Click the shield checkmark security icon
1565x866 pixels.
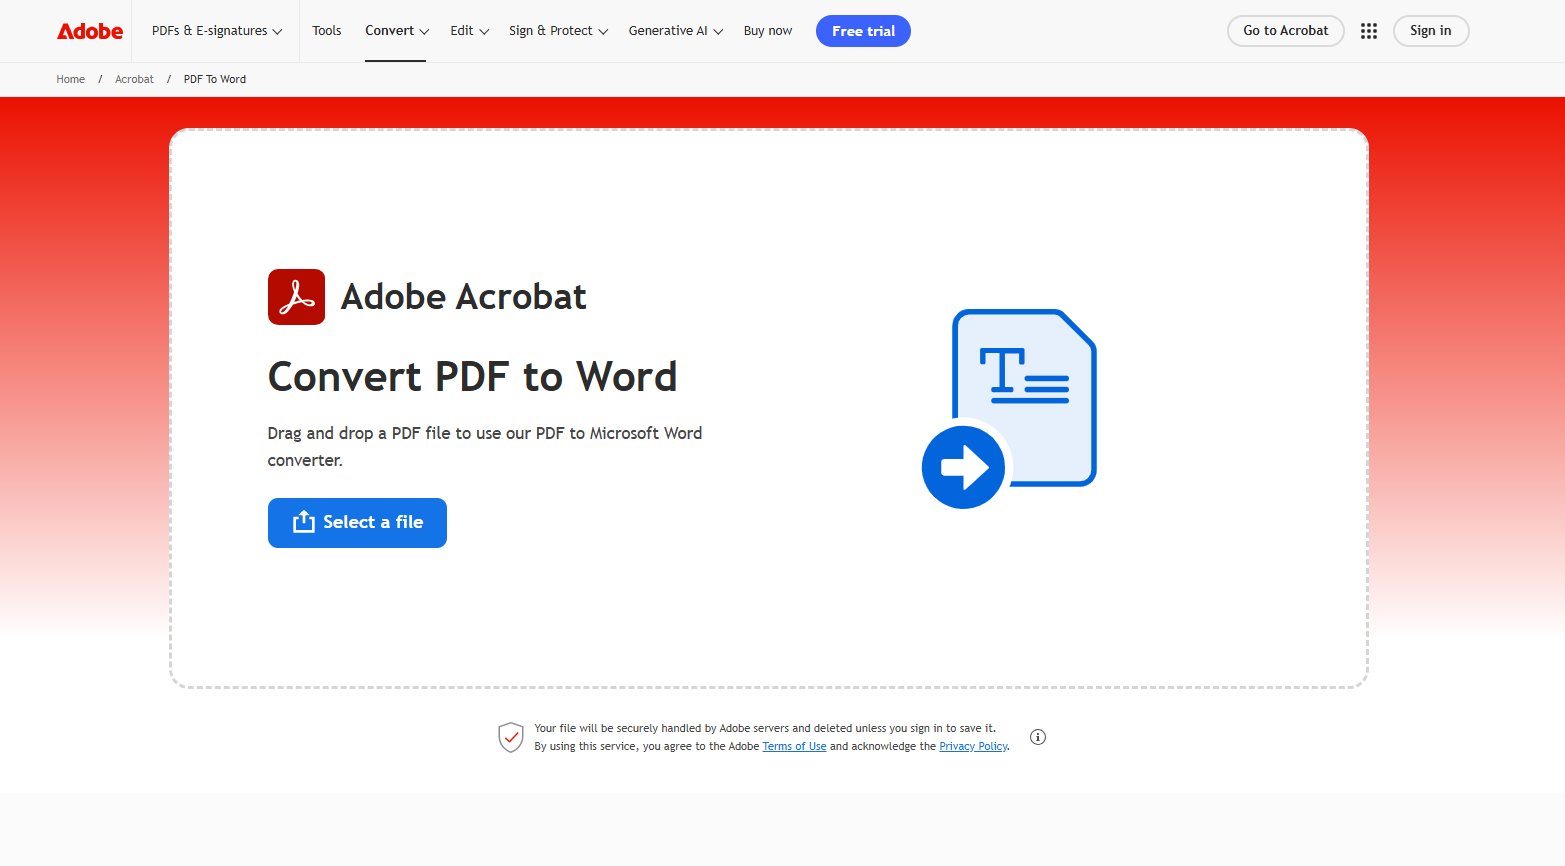[511, 737]
